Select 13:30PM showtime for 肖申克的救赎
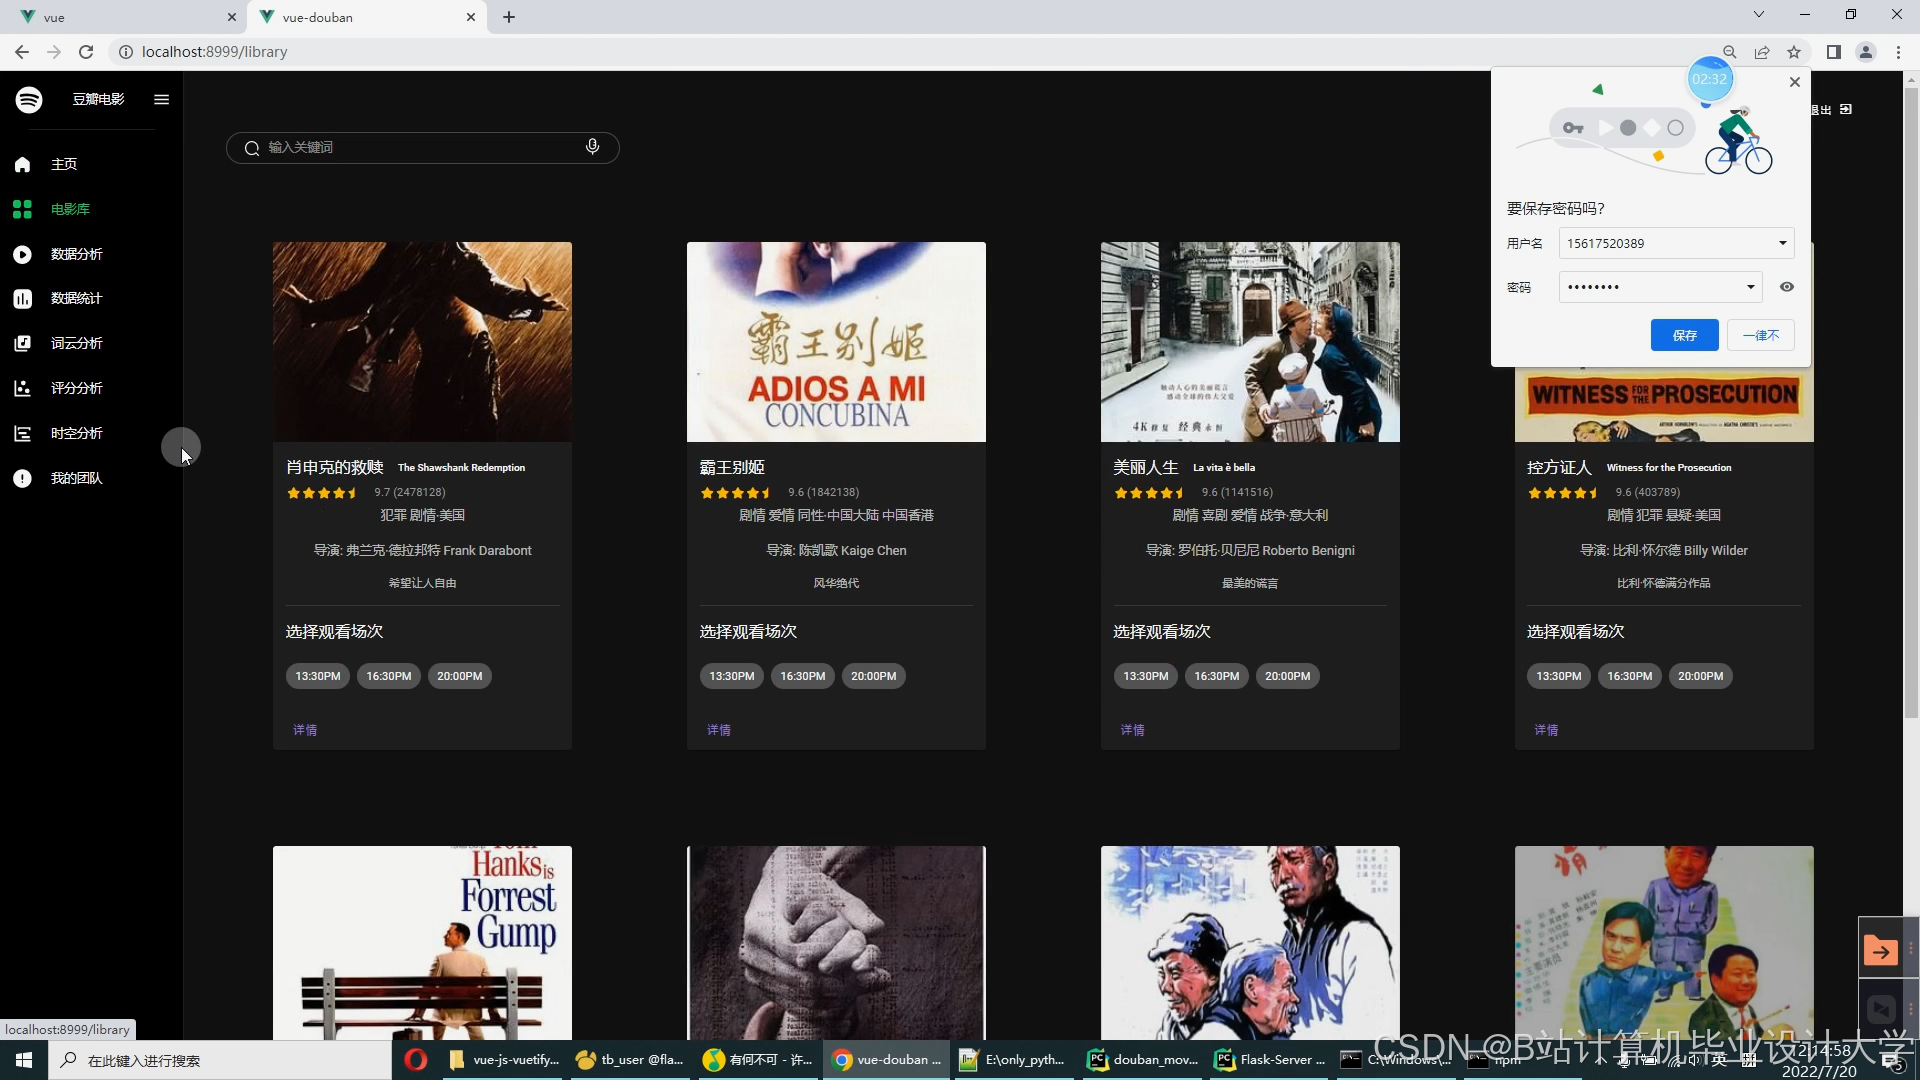Screen dimensions: 1920x1080 [x=317, y=676]
